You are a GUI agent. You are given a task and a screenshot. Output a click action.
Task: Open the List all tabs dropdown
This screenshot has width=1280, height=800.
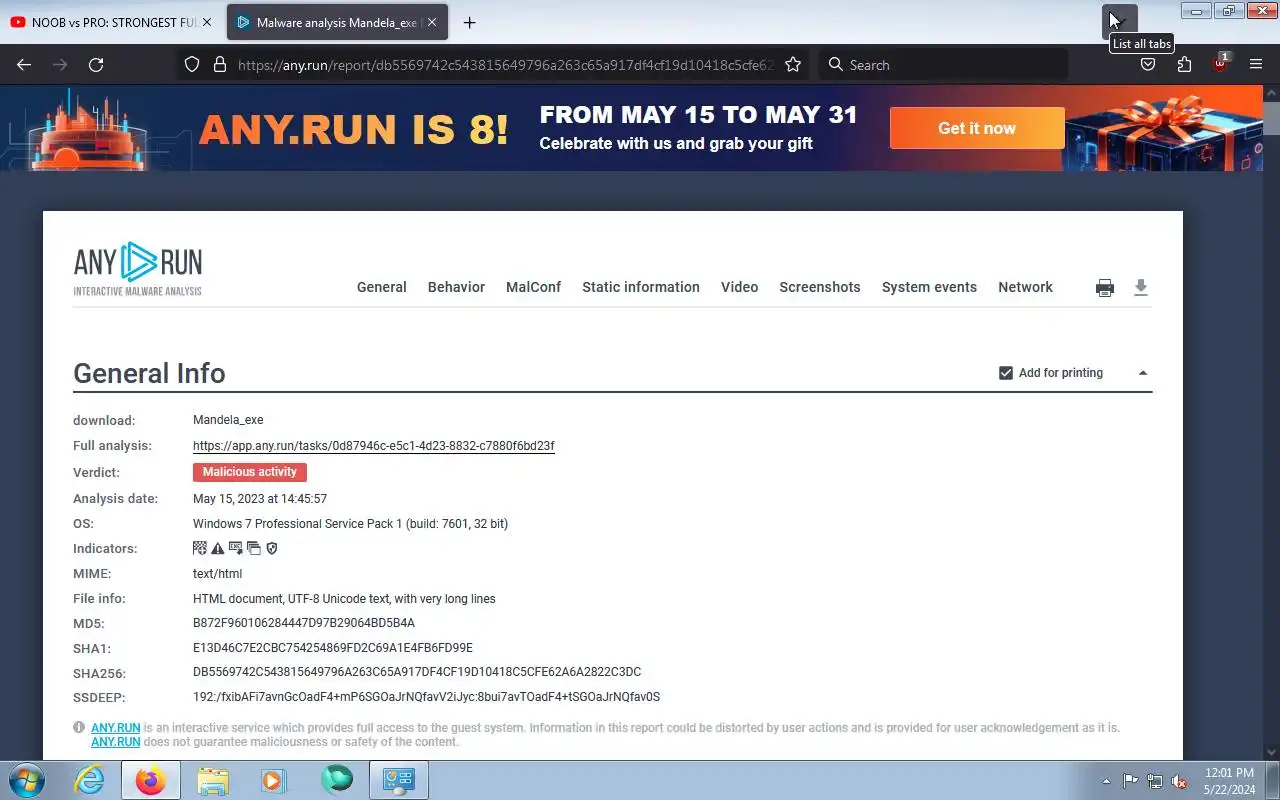click(1120, 20)
